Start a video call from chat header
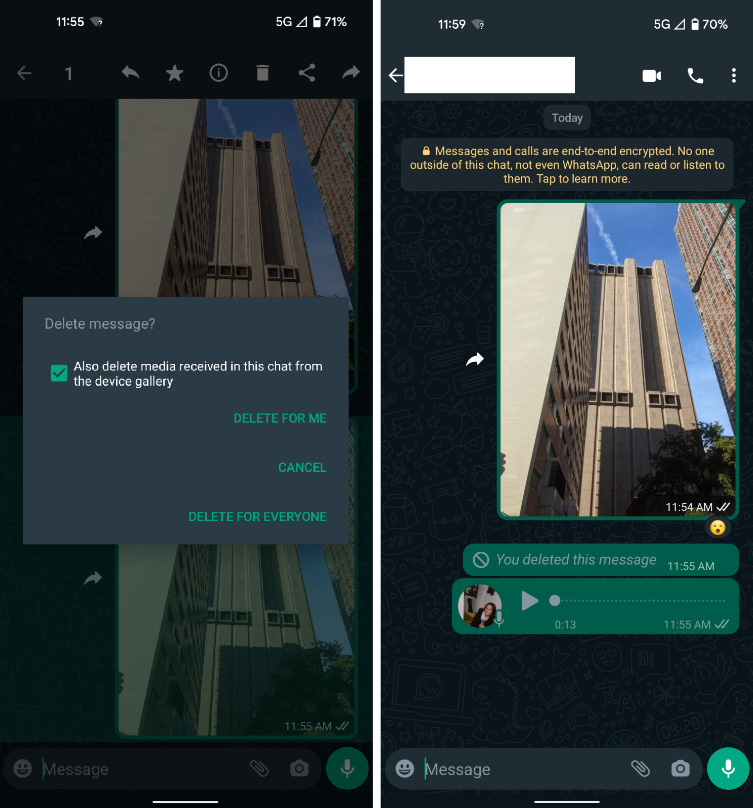Image resolution: width=753 pixels, height=808 pixels. coord(651,76)
